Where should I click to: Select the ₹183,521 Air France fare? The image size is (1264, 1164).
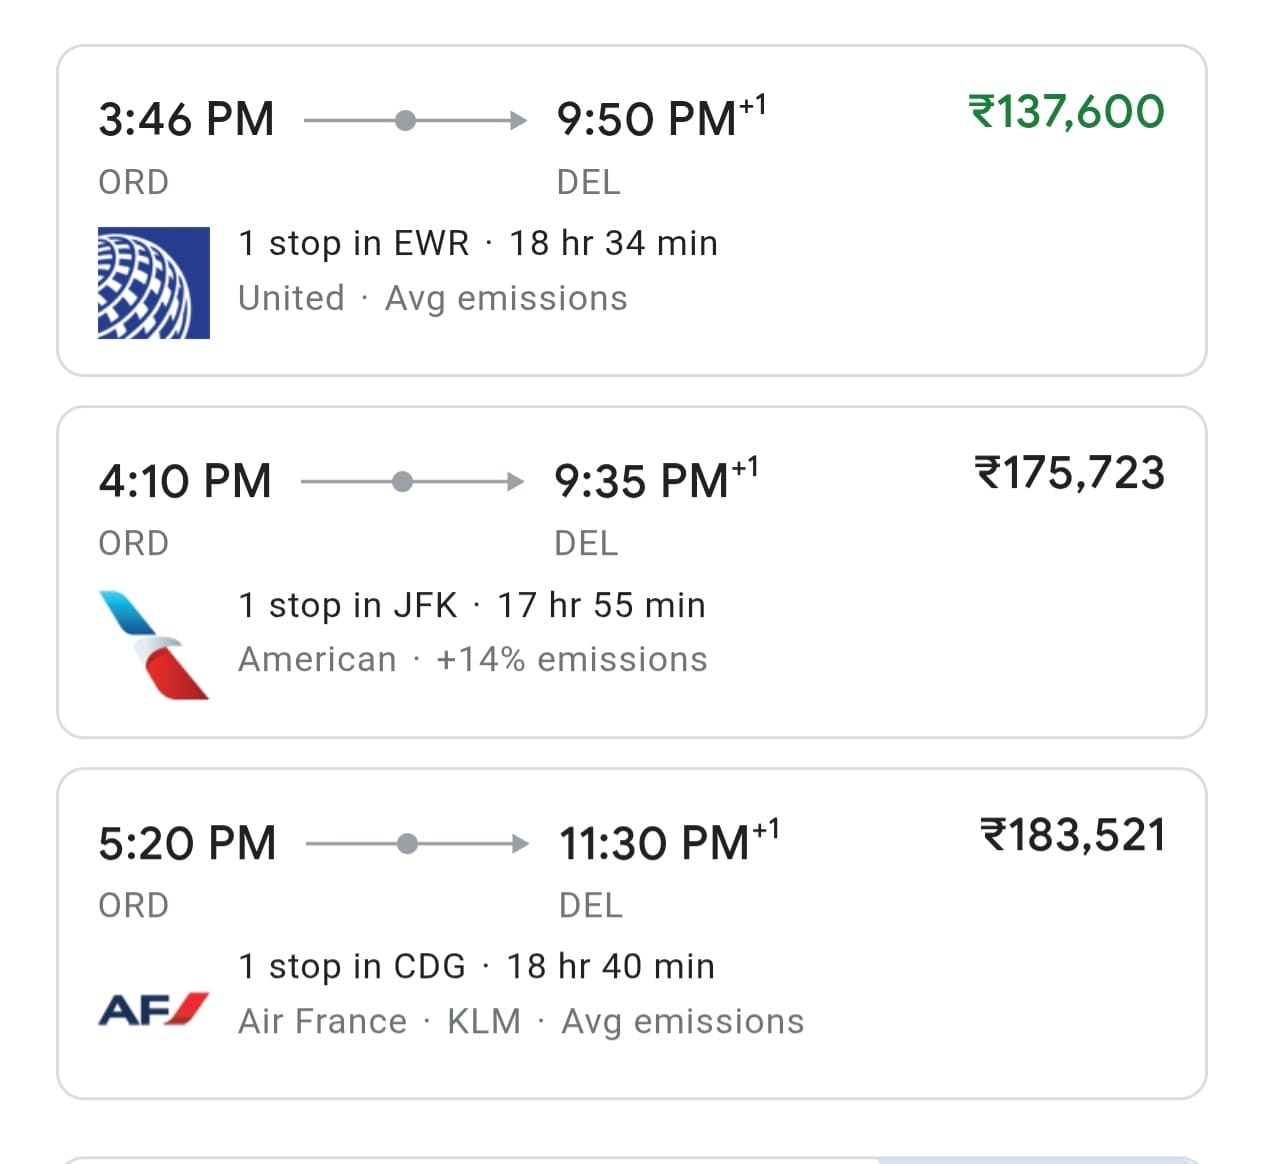(x=1072, y=835)
